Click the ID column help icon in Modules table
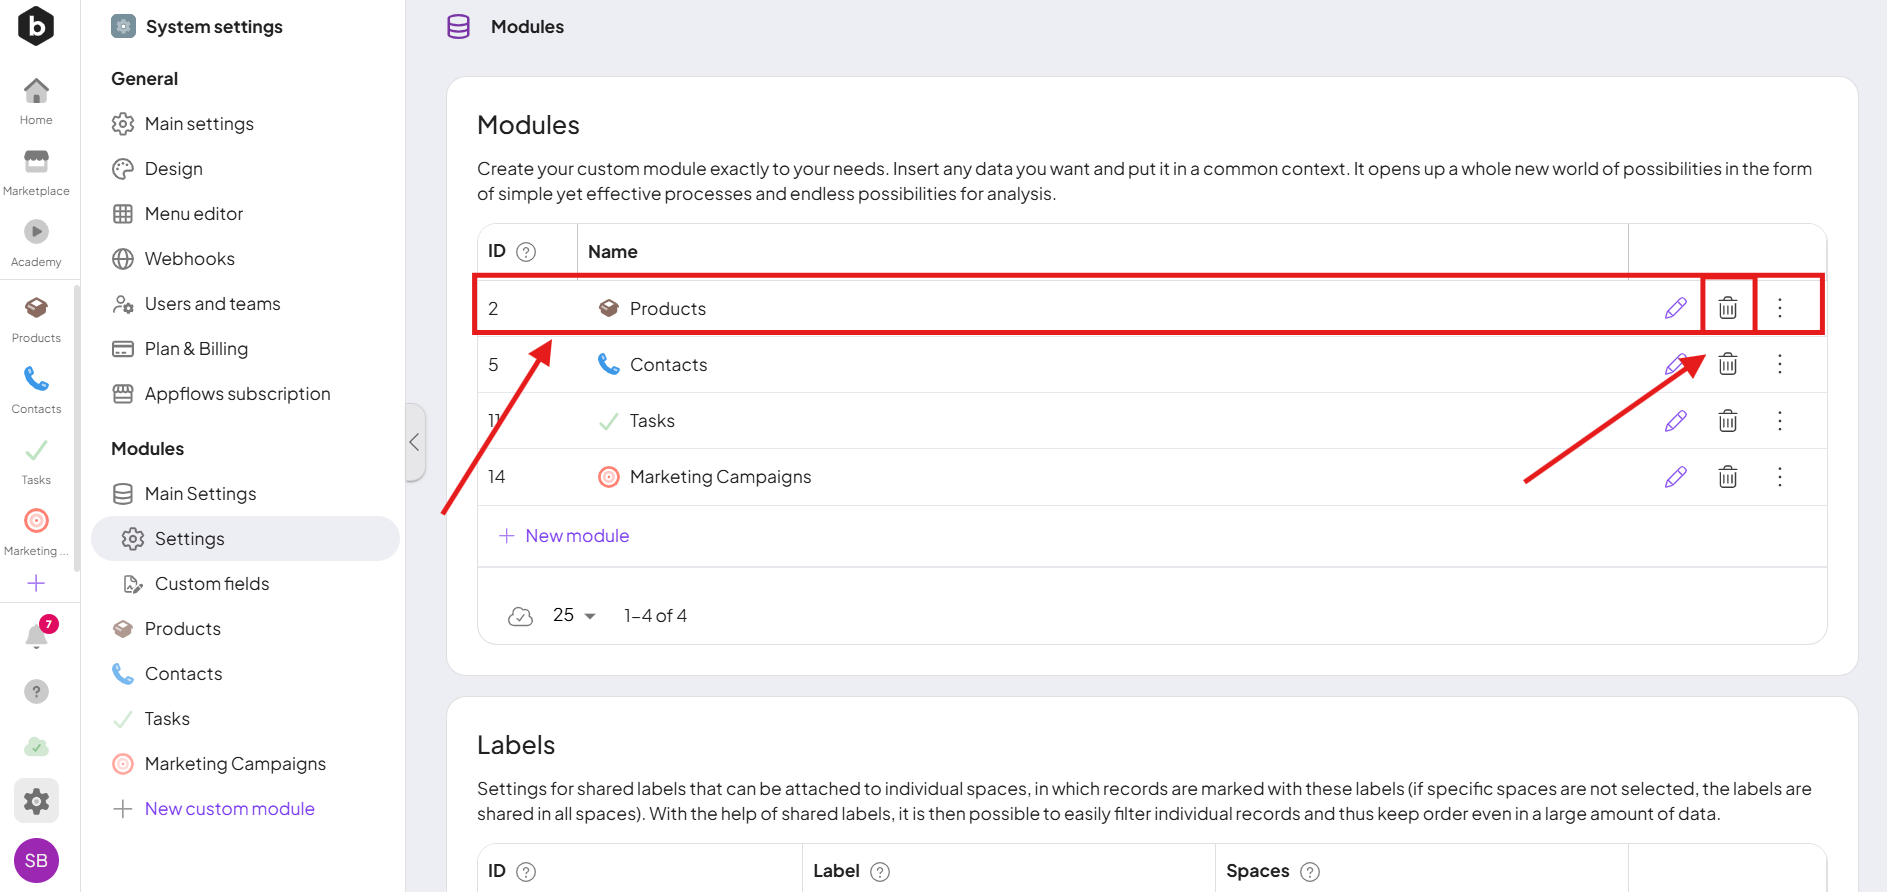Screen dimensions: 1887x892 (526, 252)
